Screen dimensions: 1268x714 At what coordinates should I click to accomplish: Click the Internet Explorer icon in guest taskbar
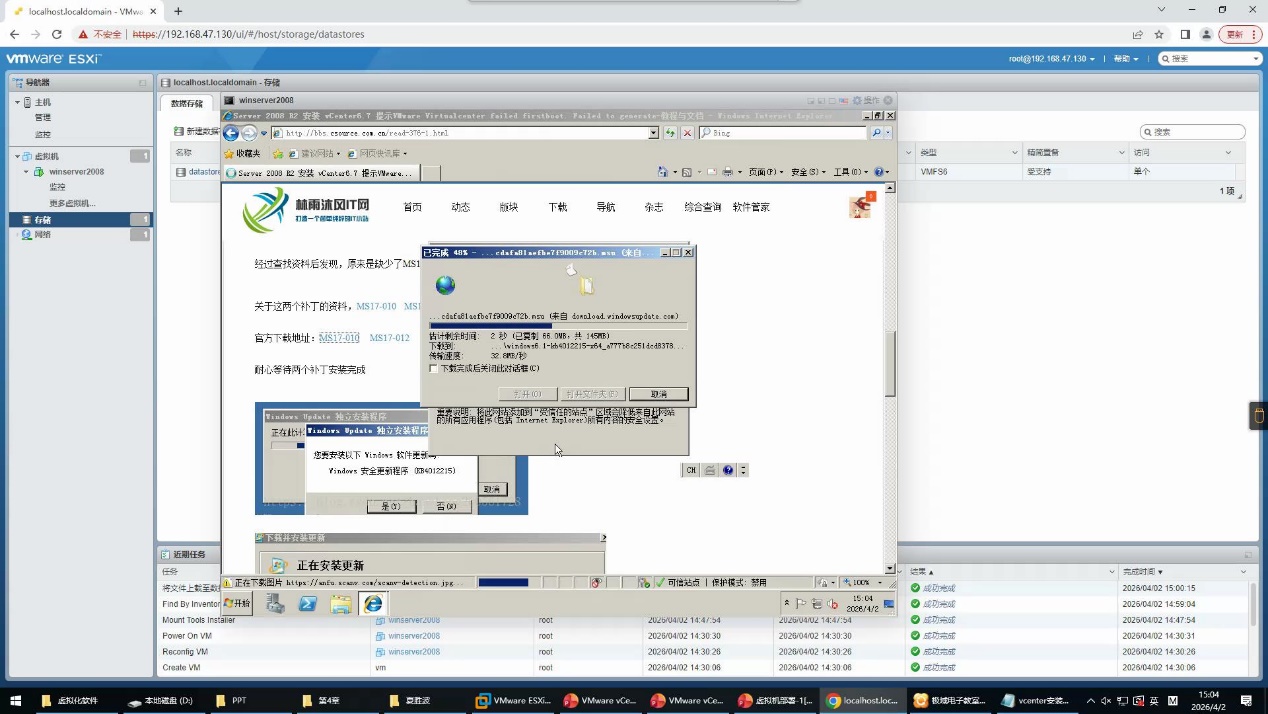373,603
